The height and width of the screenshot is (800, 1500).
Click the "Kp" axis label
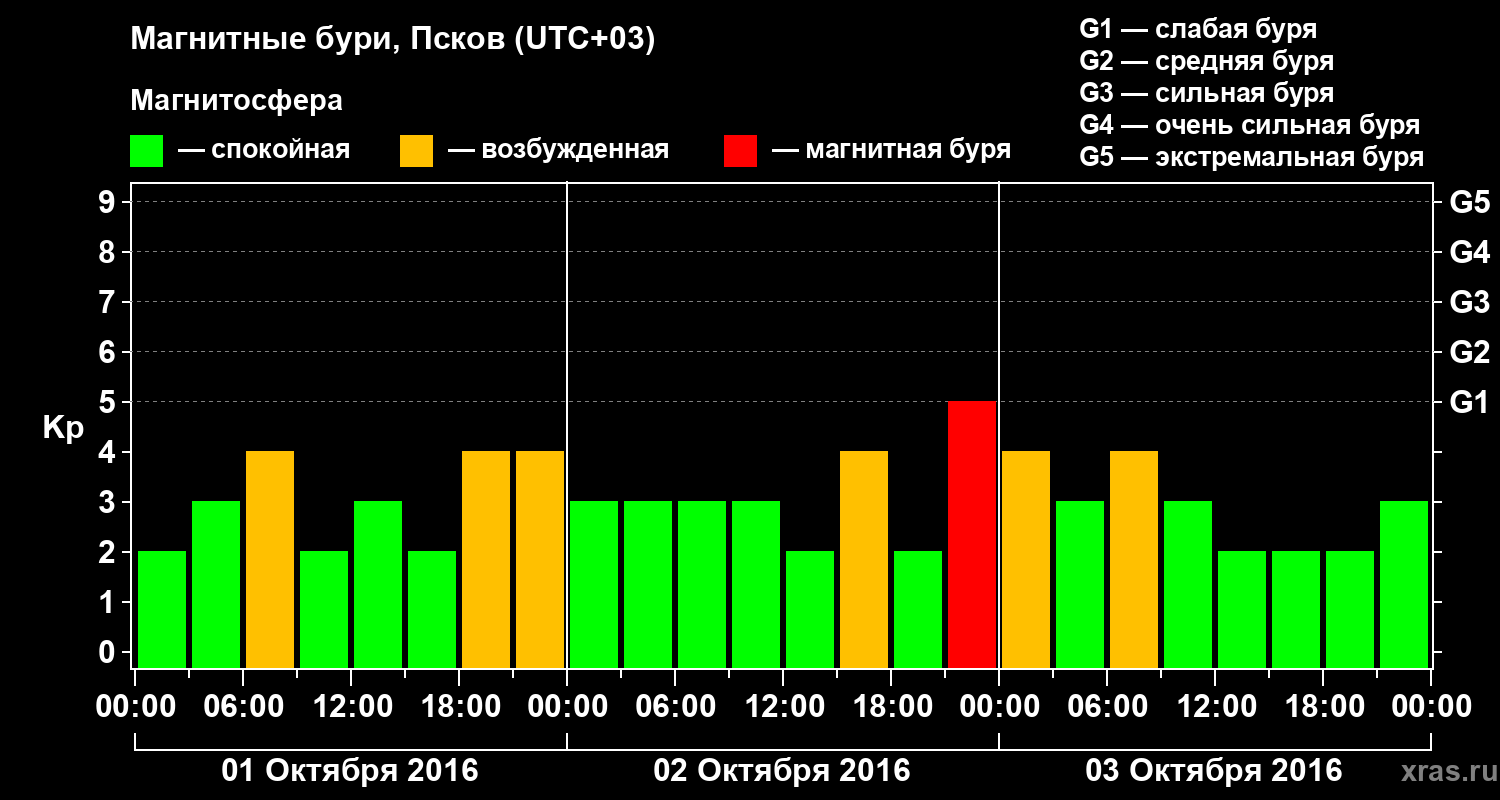(63, 429)
